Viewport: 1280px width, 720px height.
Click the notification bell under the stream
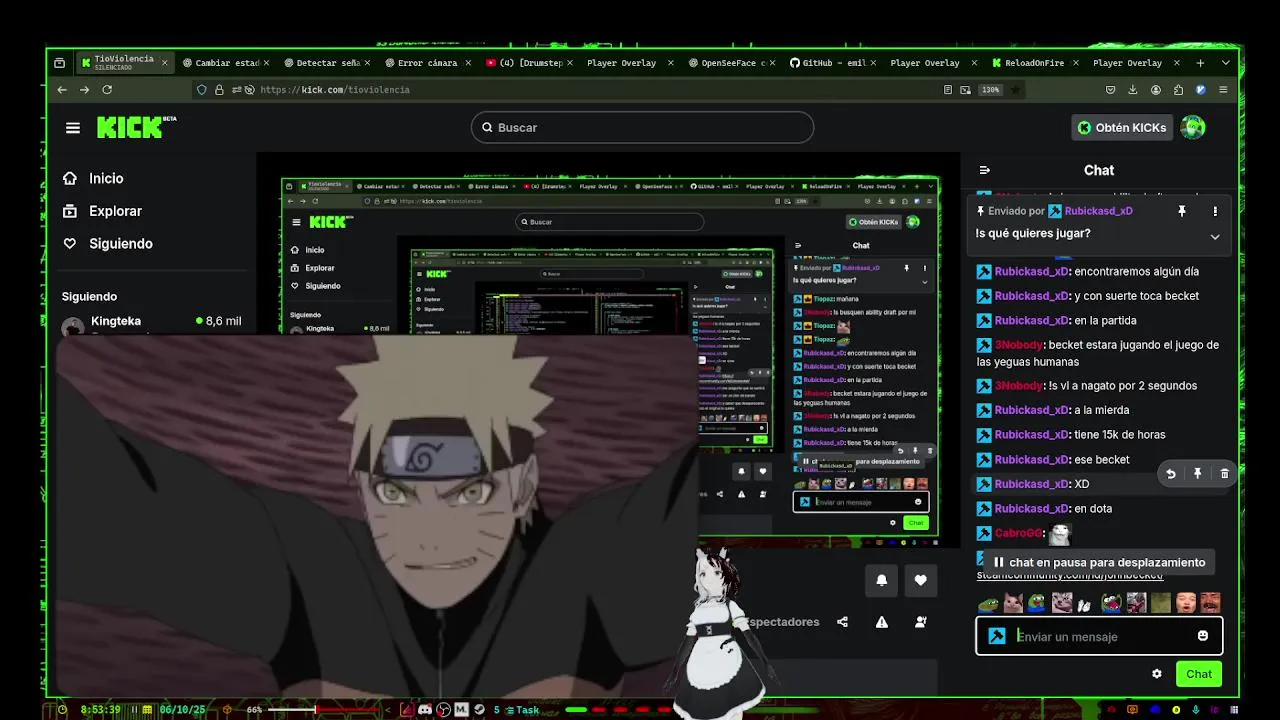(881, 580)
